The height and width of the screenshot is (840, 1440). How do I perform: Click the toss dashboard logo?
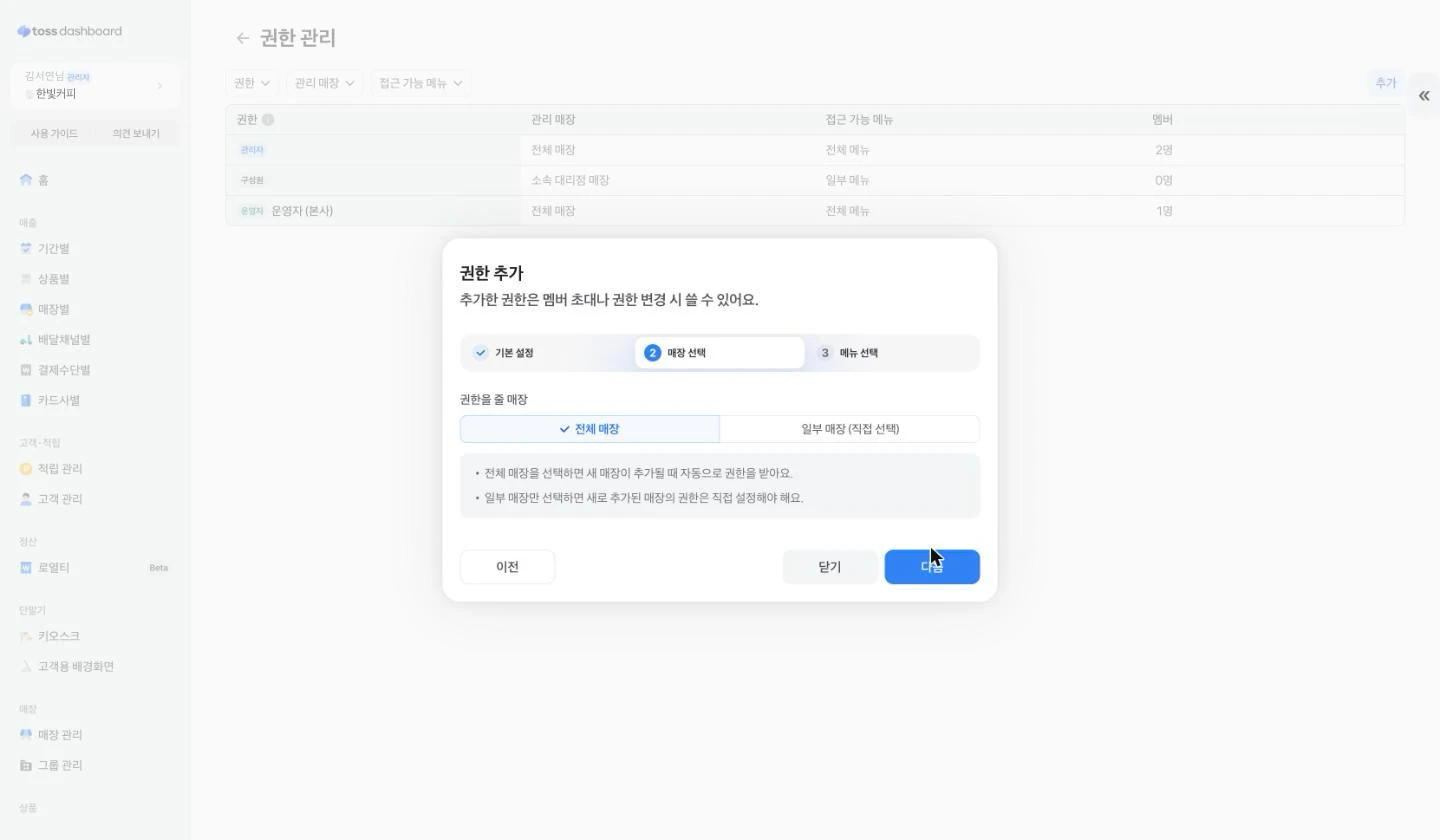(70, 31)
